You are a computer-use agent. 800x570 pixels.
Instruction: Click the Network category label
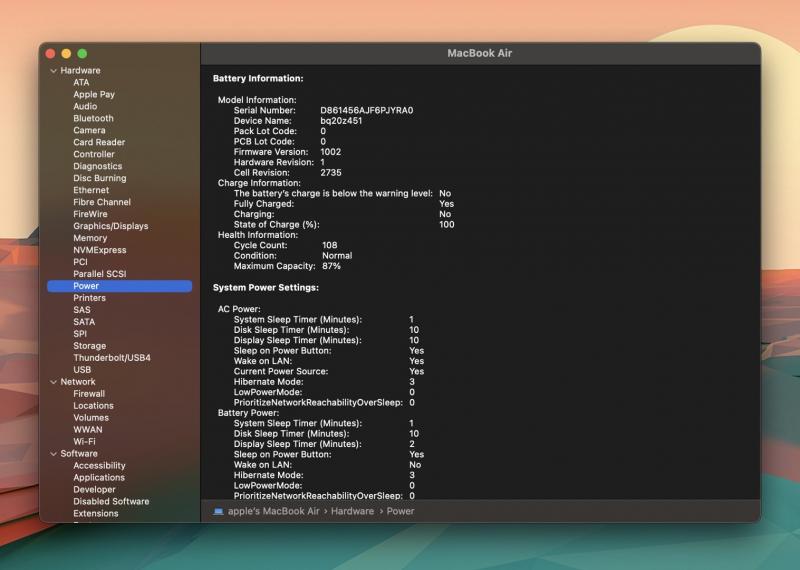pos(78,382)
